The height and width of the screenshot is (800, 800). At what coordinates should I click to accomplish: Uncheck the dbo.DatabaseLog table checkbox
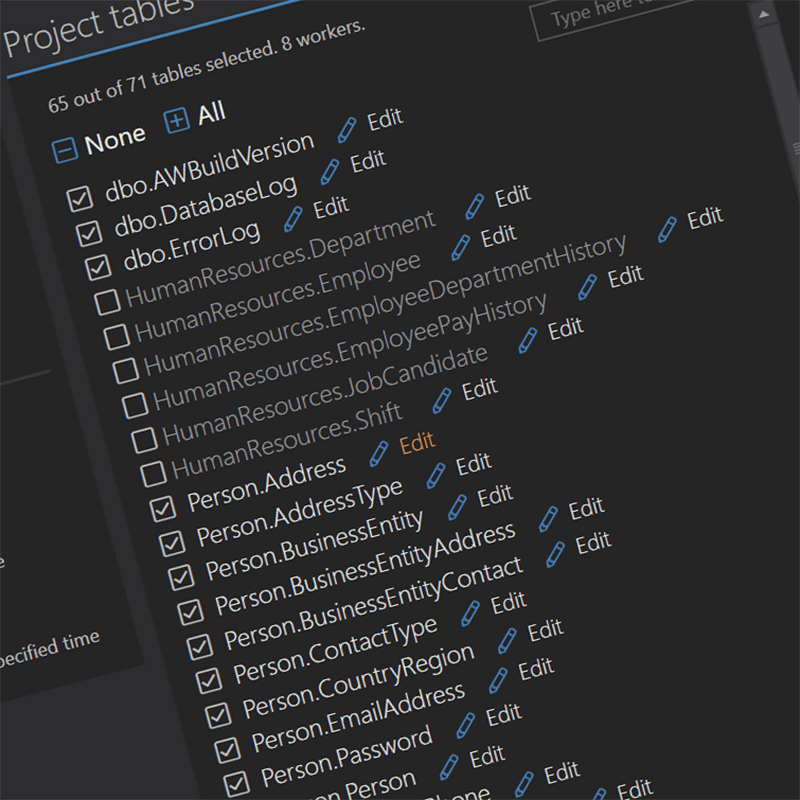pos(89,233)
